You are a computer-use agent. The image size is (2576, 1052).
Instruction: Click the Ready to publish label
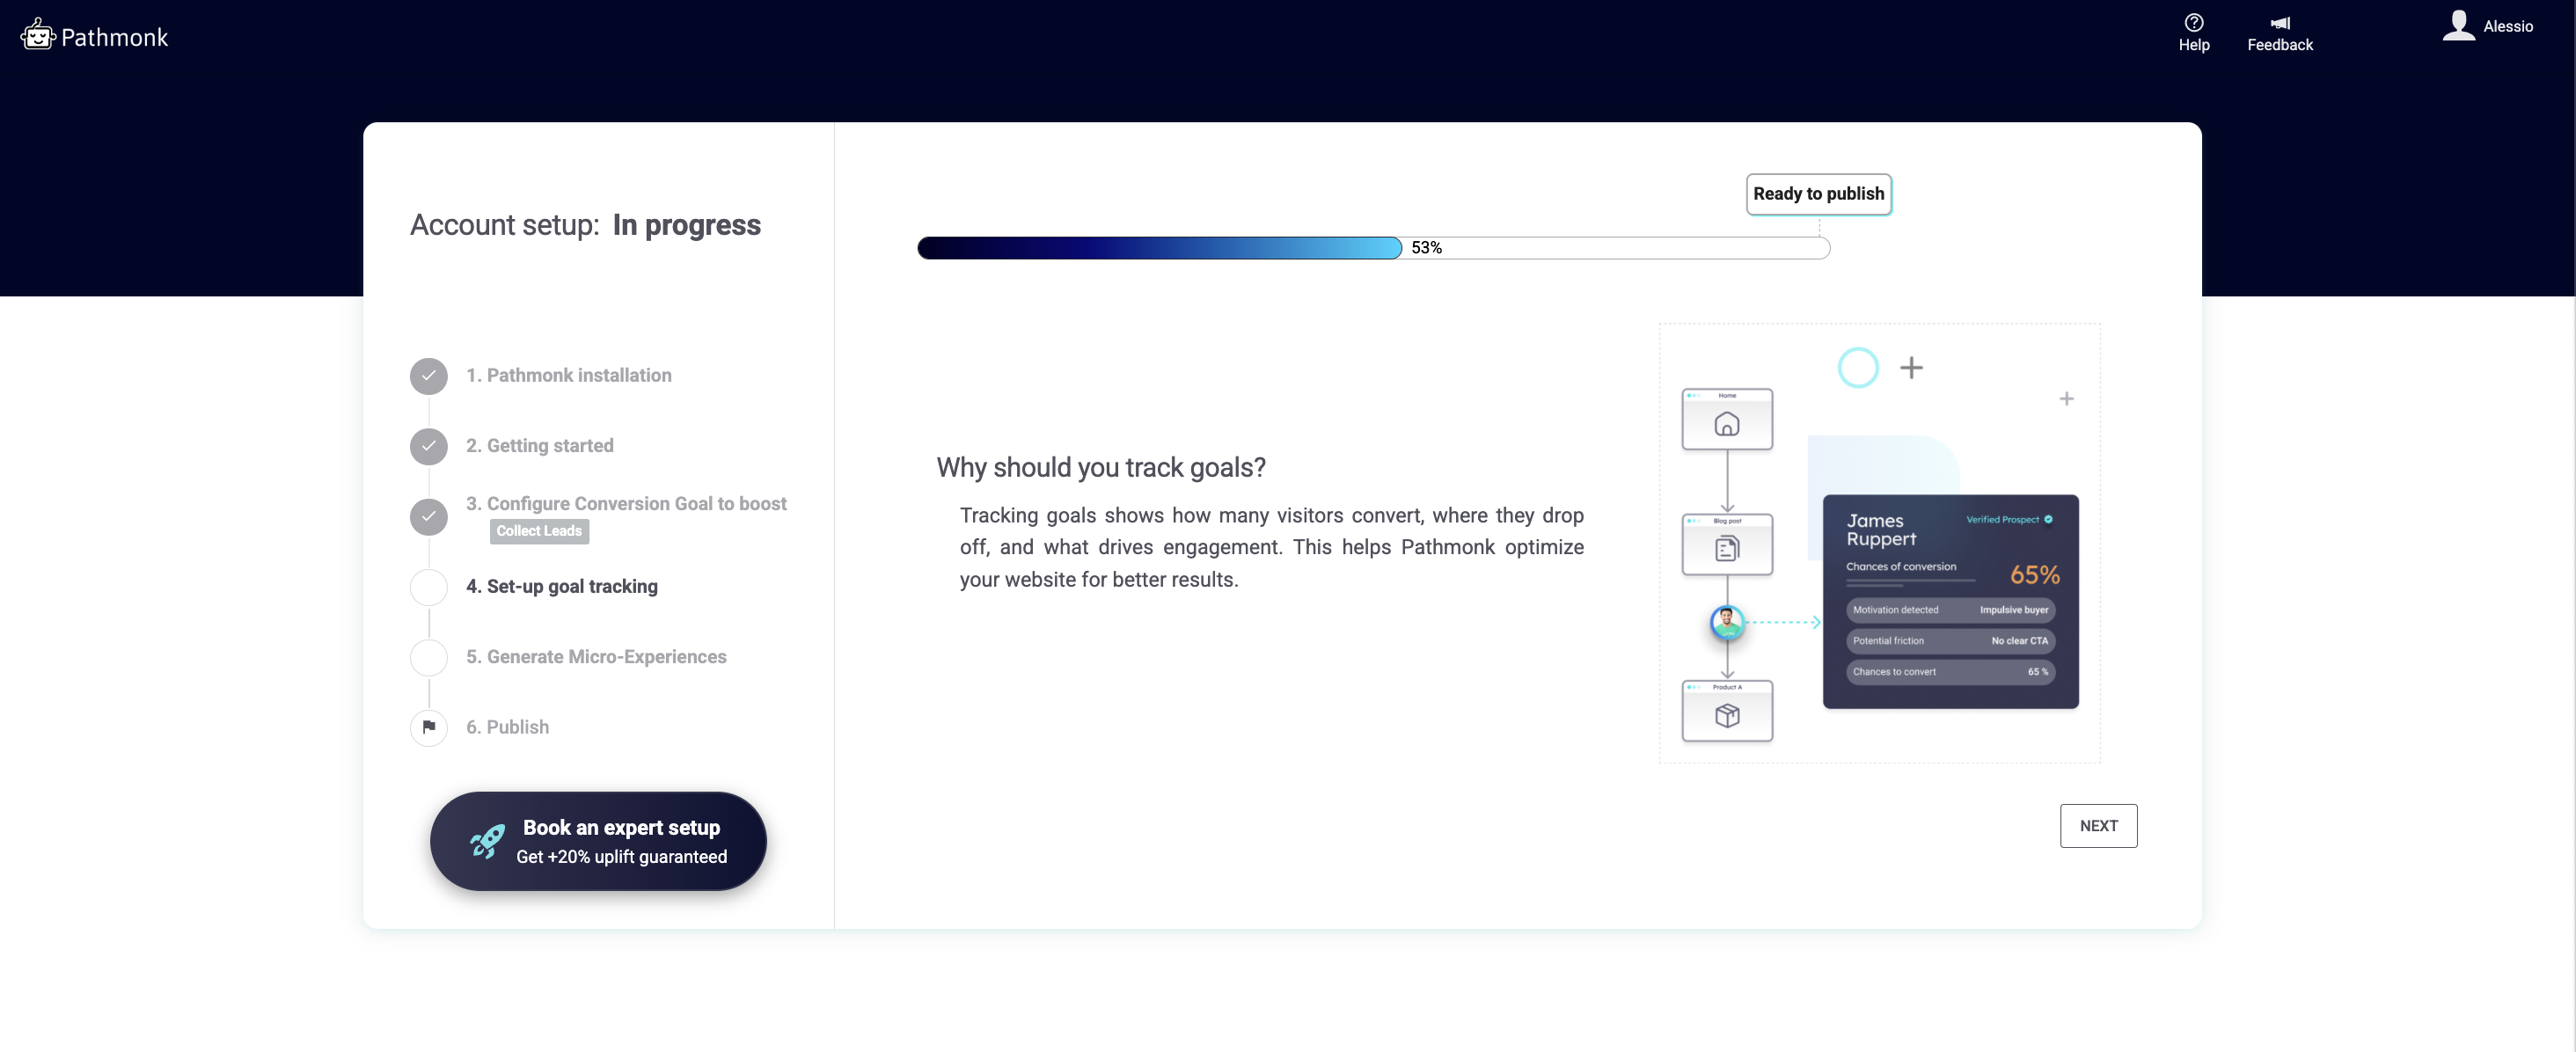(1817, 194)
